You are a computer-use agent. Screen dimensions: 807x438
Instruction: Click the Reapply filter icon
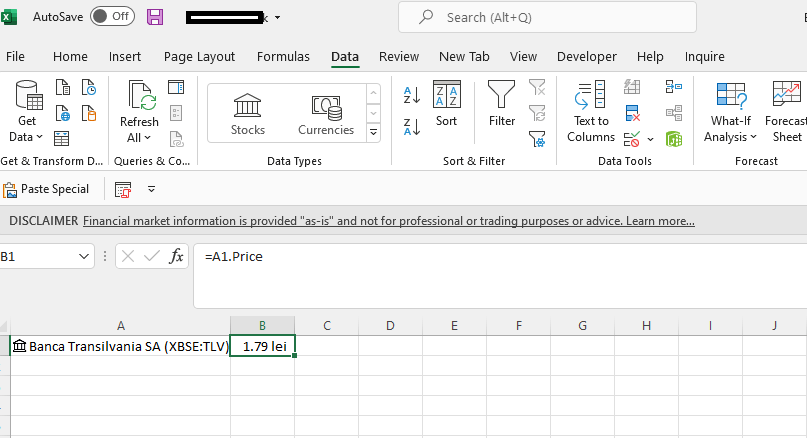(537, 113)
